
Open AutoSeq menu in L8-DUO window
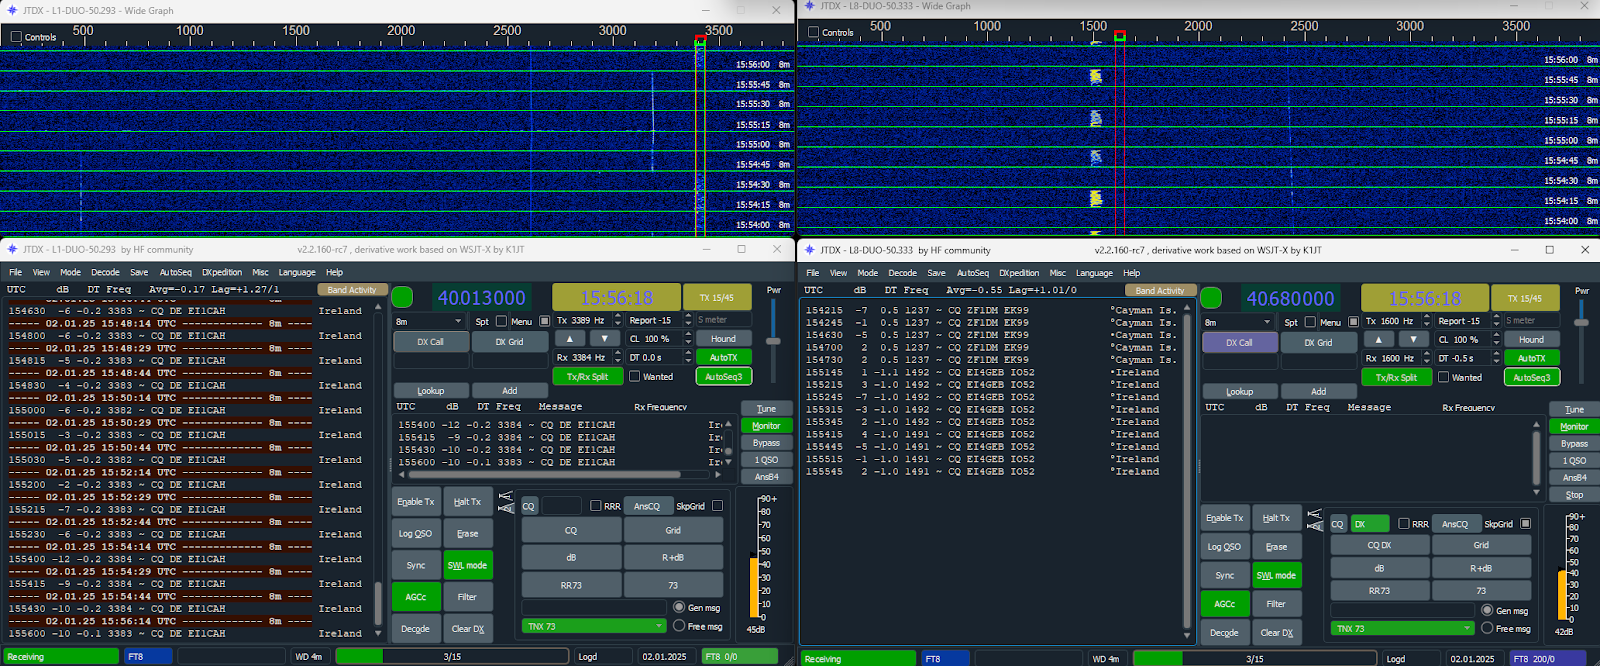point(972,273)
